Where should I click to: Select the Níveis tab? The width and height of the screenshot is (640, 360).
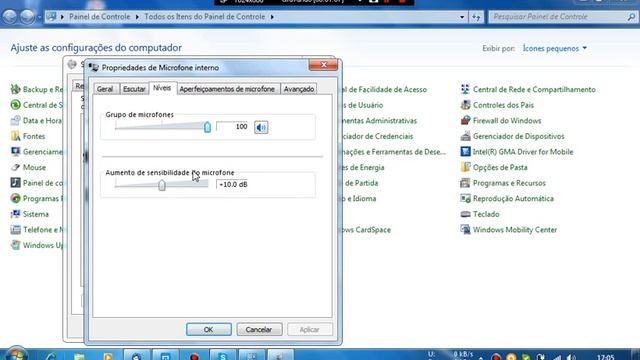coord(162,88)
